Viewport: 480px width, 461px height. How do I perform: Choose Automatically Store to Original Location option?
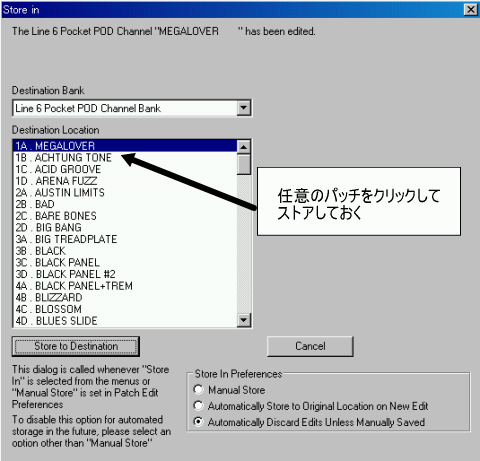tap(198, 406)
